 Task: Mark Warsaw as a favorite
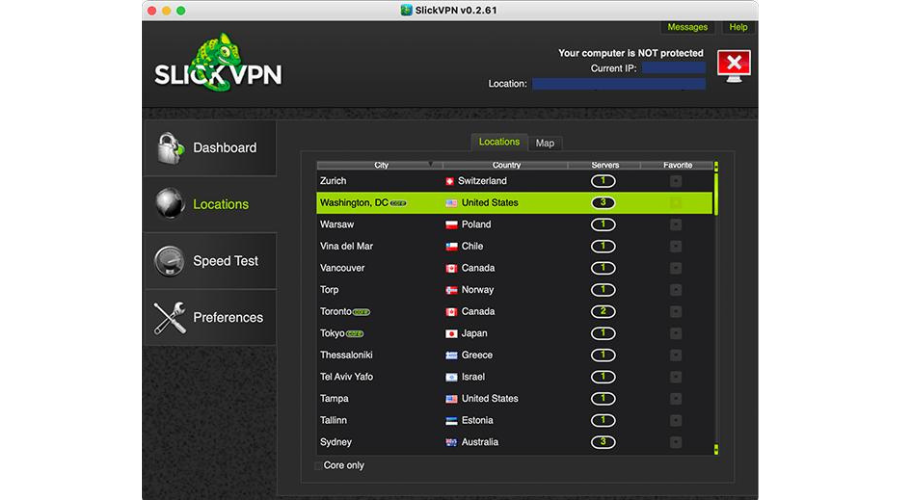point(676,225)
